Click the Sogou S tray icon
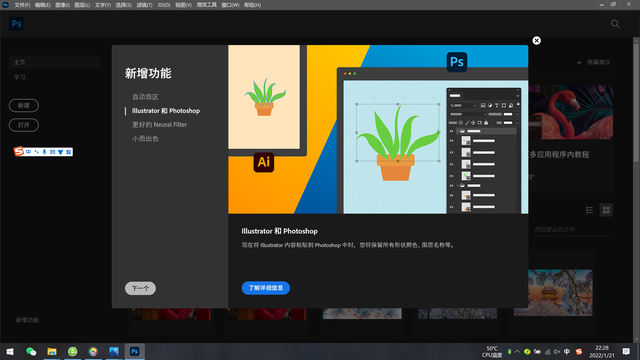The image size is (640, 360). [x=579, y=351]
